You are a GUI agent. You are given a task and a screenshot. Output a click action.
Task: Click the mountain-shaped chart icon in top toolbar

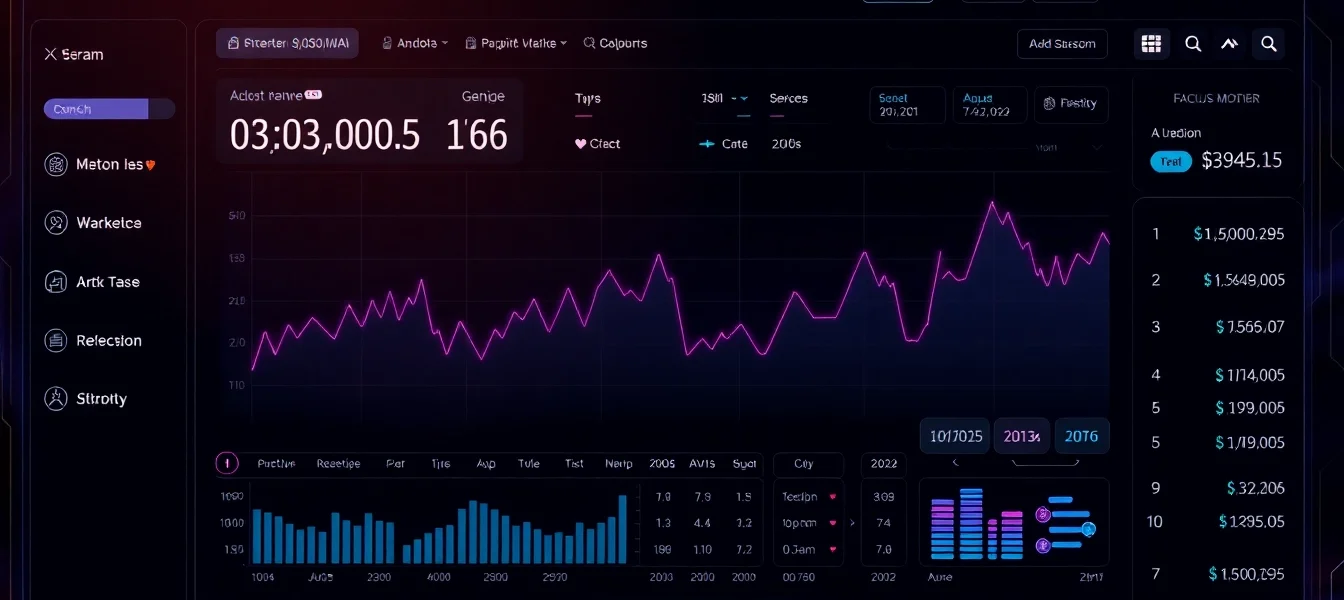coord(1230,44)
